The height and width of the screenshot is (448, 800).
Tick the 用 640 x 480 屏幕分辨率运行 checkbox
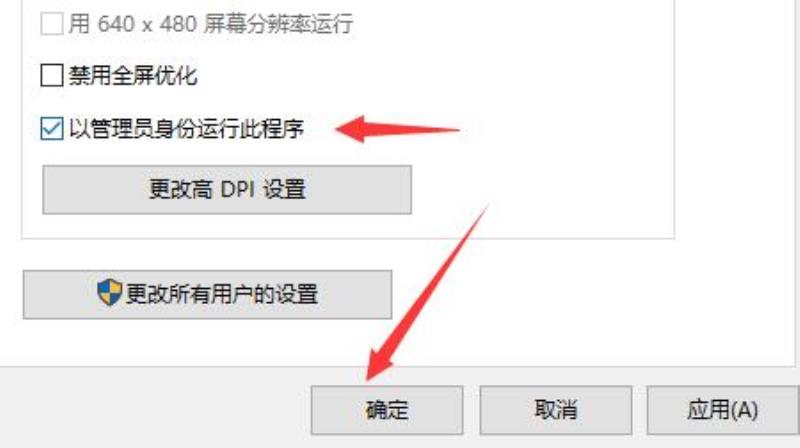(x=52, y=23)
